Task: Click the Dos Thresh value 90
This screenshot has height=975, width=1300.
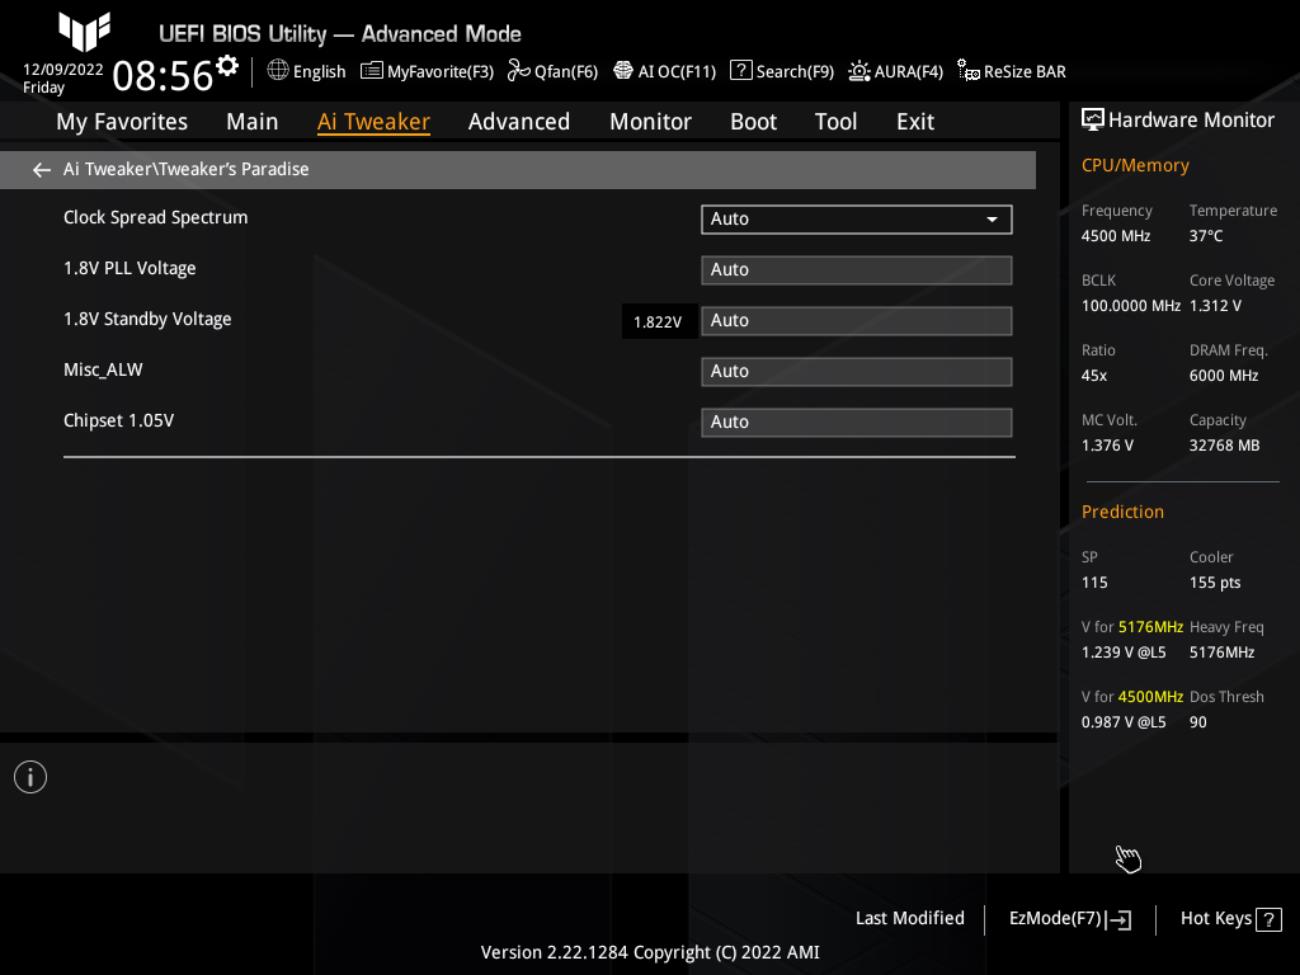Action: tap(1198, 722)
